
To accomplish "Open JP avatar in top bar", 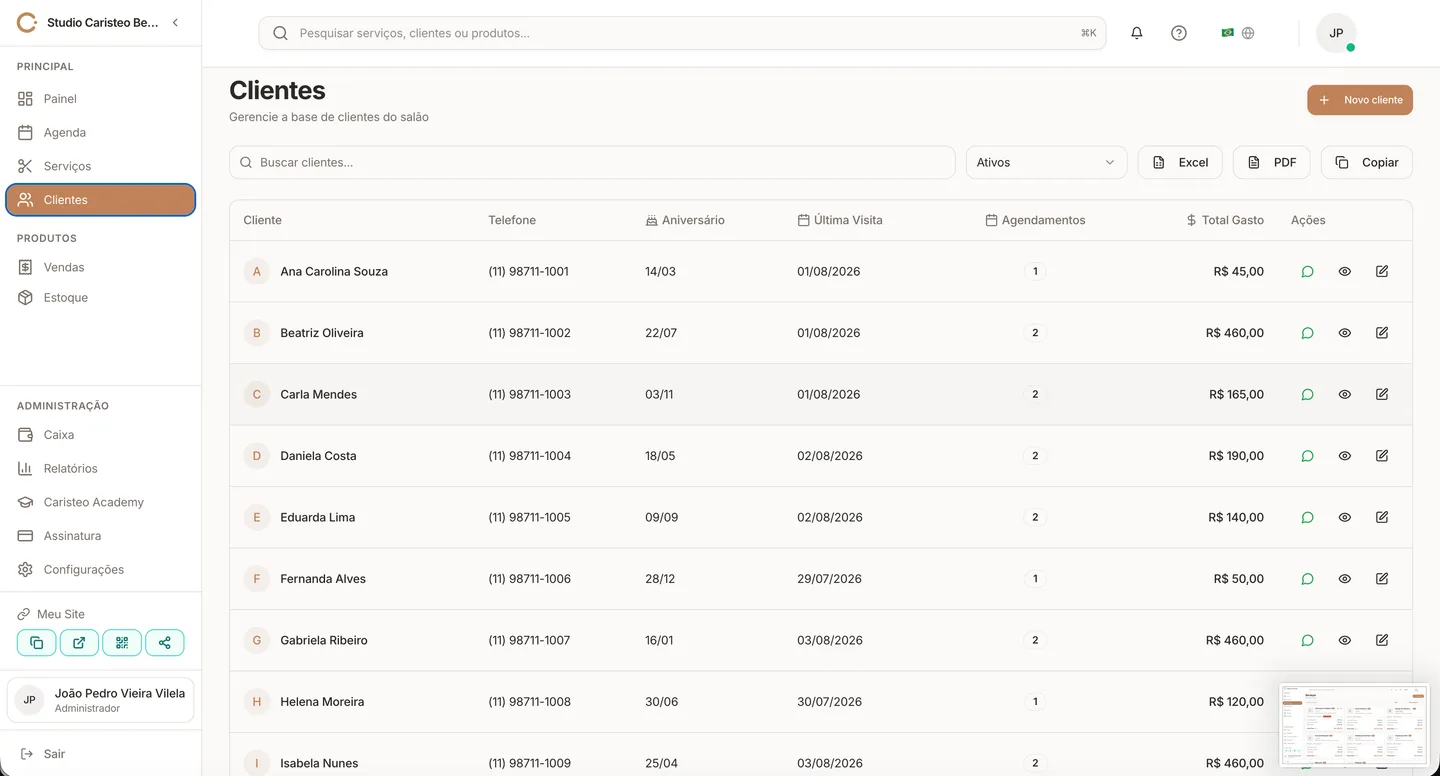I will tap(1336, 33).
